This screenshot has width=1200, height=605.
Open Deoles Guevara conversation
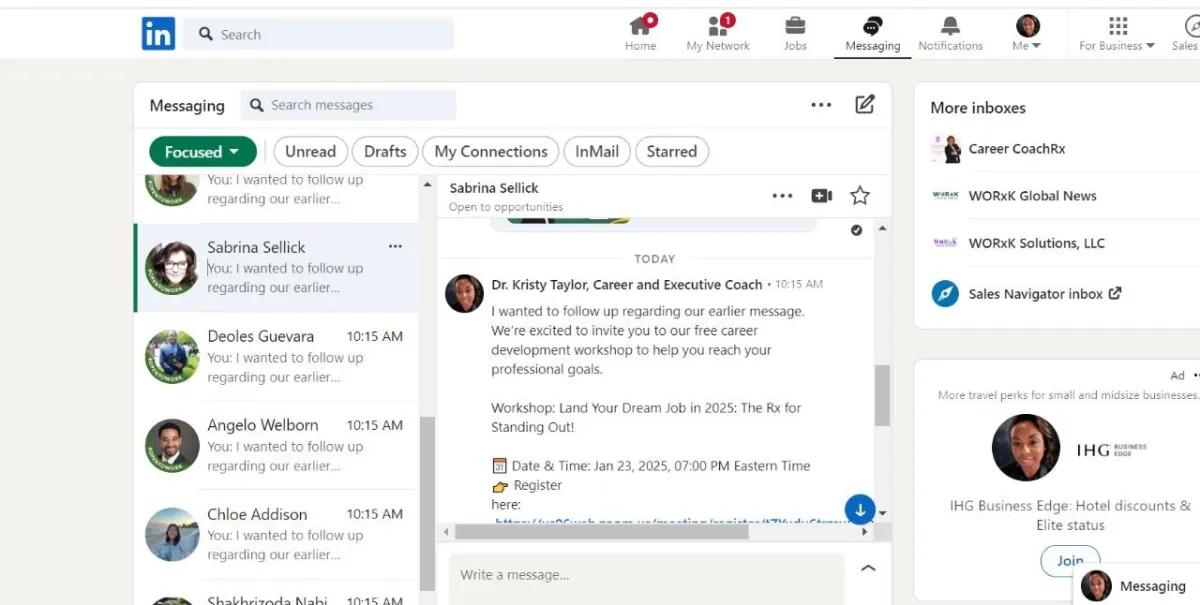click(x=276, y=356)
